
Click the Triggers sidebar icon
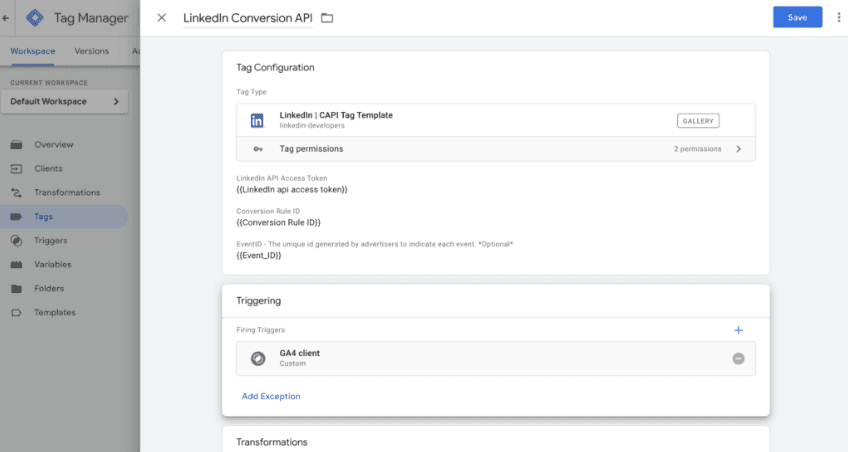tap(16, 241)
